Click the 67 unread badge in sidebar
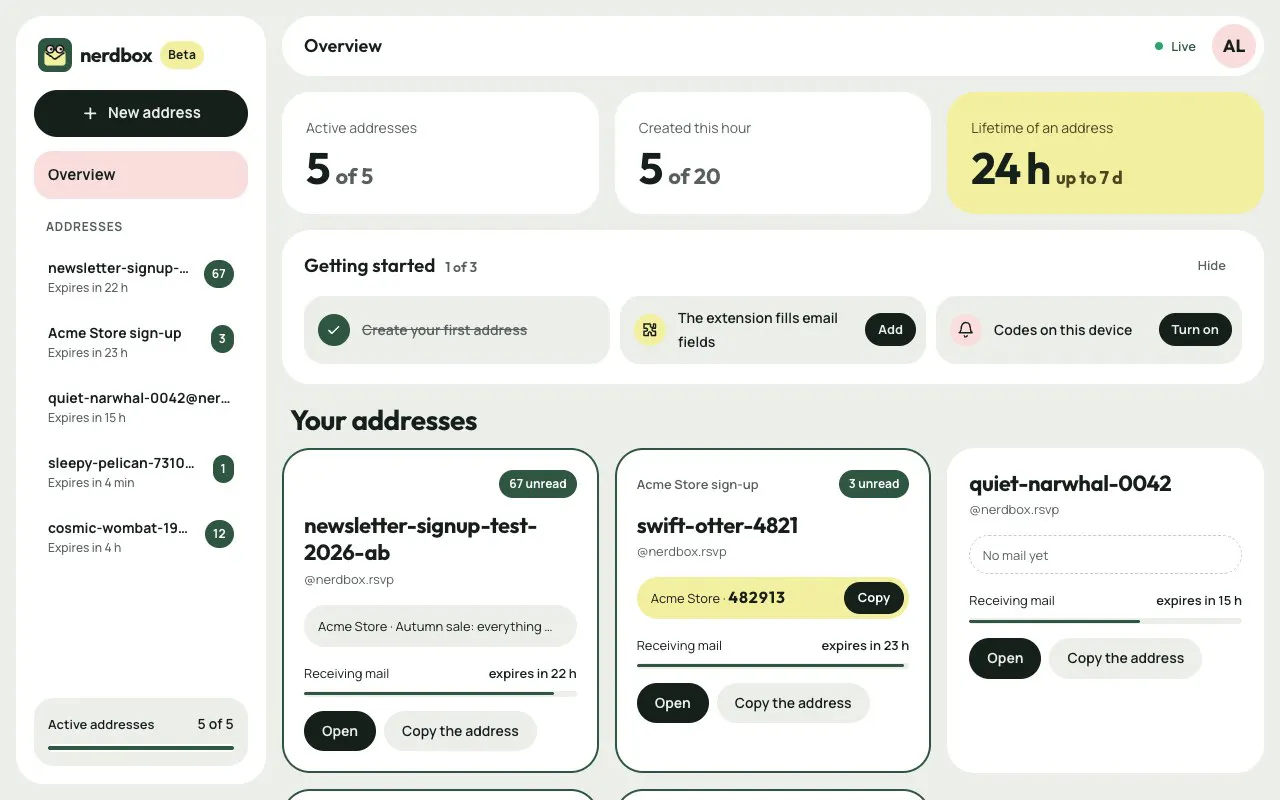 point(219,274)
